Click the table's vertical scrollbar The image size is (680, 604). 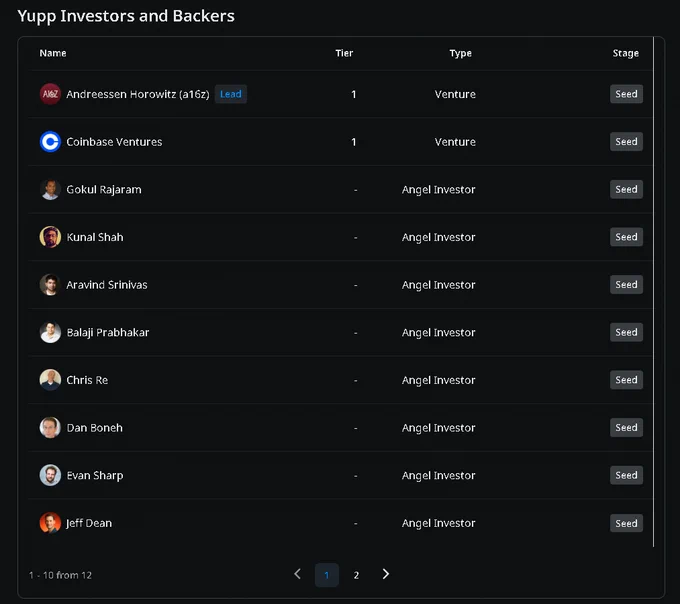click(x=653, y=292)
